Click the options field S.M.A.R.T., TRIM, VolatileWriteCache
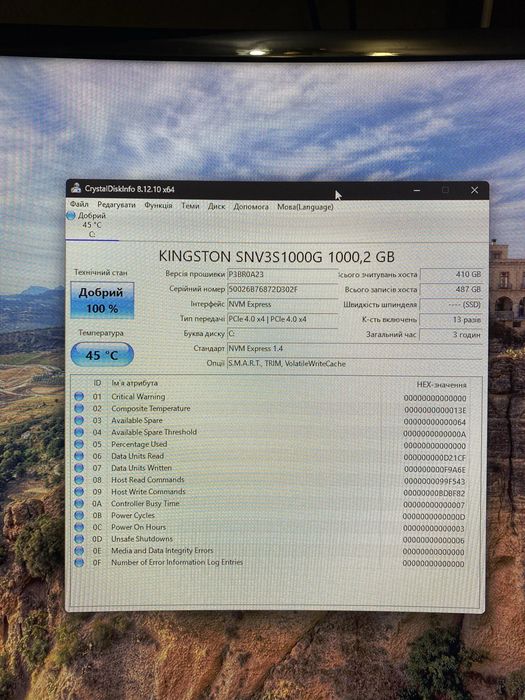The width and height of the screenshot is (525, 700). click(355, 363)
